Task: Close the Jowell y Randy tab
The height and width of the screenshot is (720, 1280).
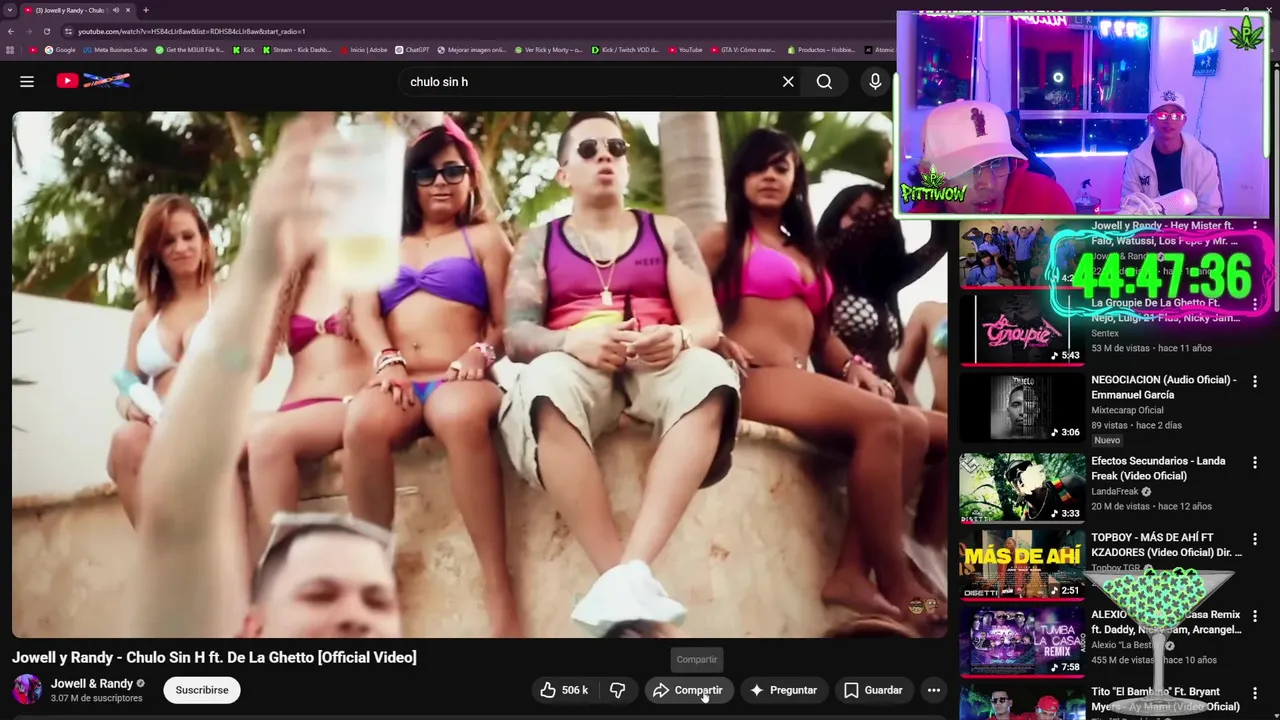Action: 128,10
